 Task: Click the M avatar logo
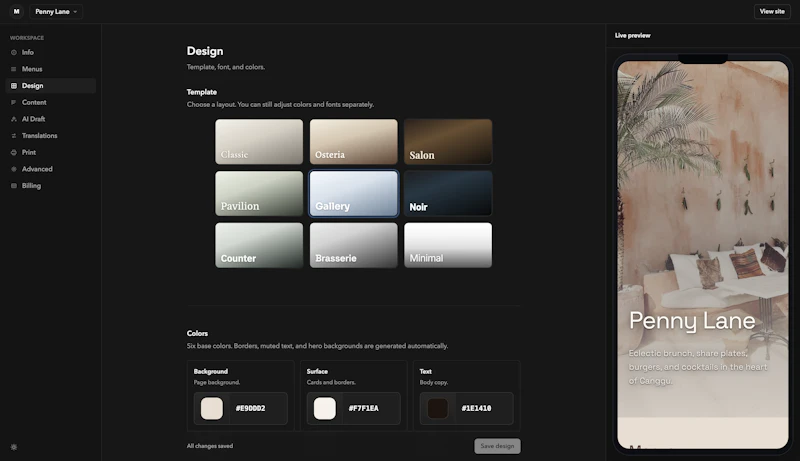[16, 11]
